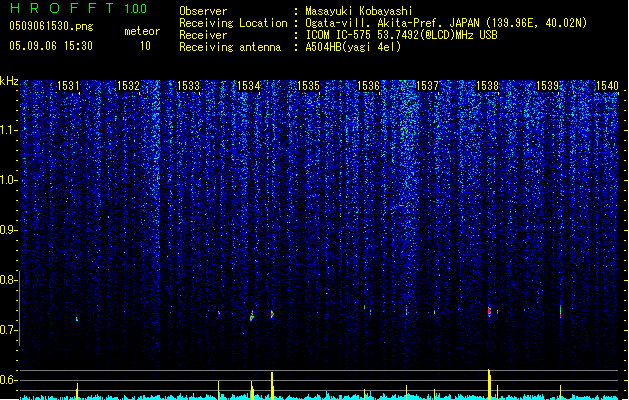Image resolution: width=629 pixels, height=400 pixels.
Task: Click the vertical echo just after 1539
Action: (x=560, y=312)
